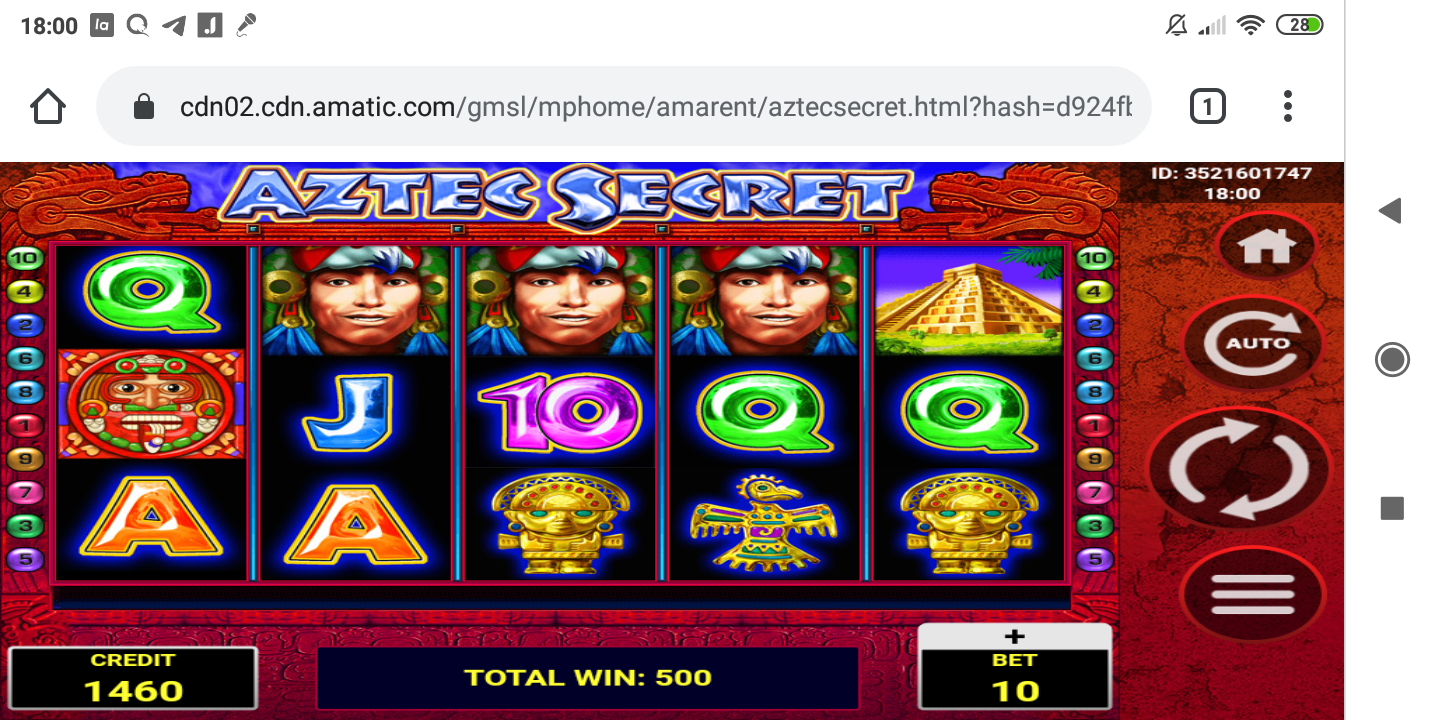Select payline 10 indicator on left side

coord(24,258)
